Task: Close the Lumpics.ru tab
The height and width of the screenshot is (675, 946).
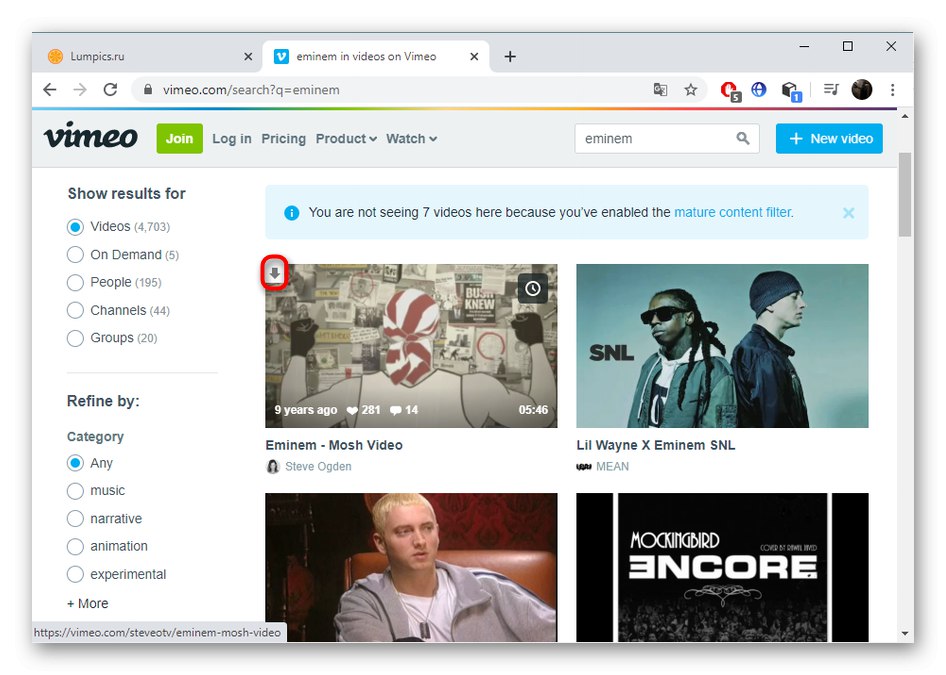Action: click(248, 57)
